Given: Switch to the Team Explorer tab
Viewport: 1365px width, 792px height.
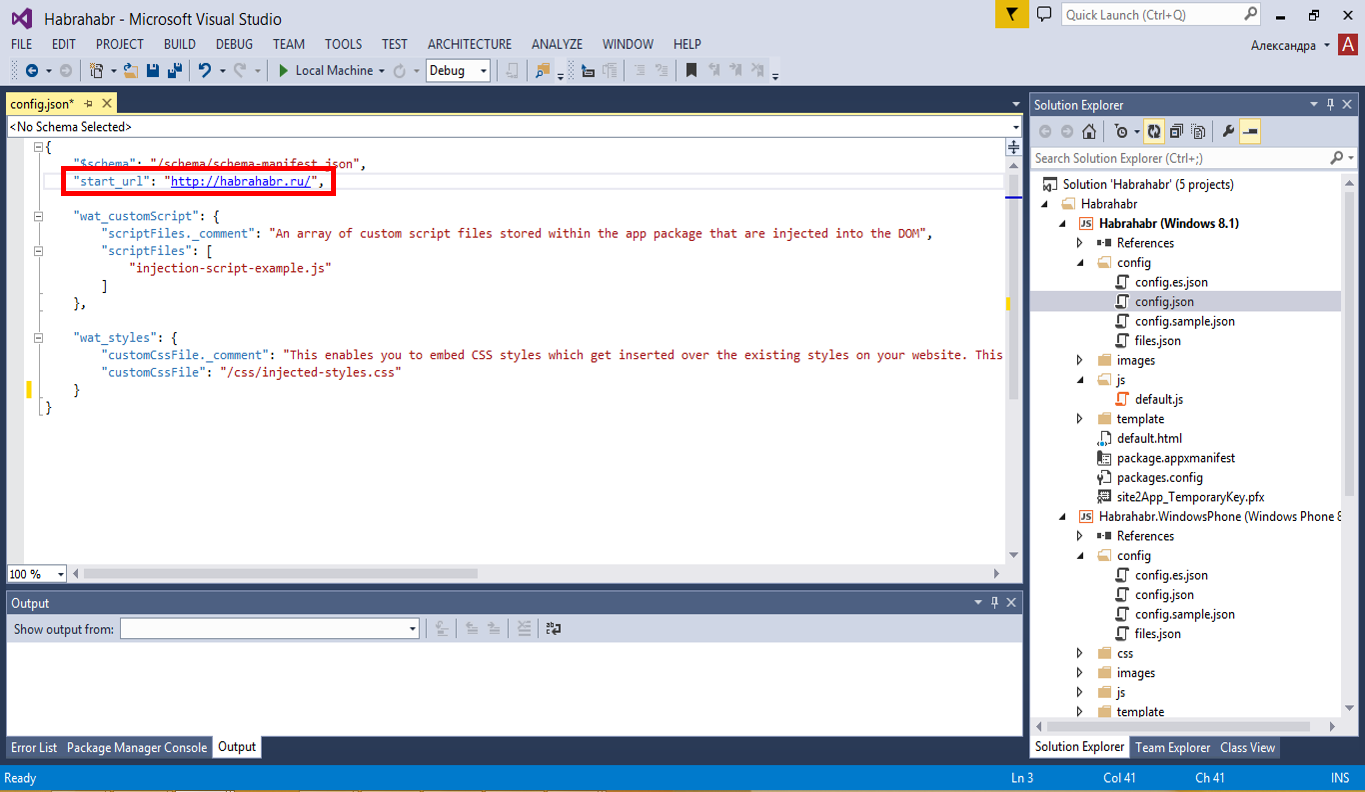Looking at the screenshot, I should 1173,748.
